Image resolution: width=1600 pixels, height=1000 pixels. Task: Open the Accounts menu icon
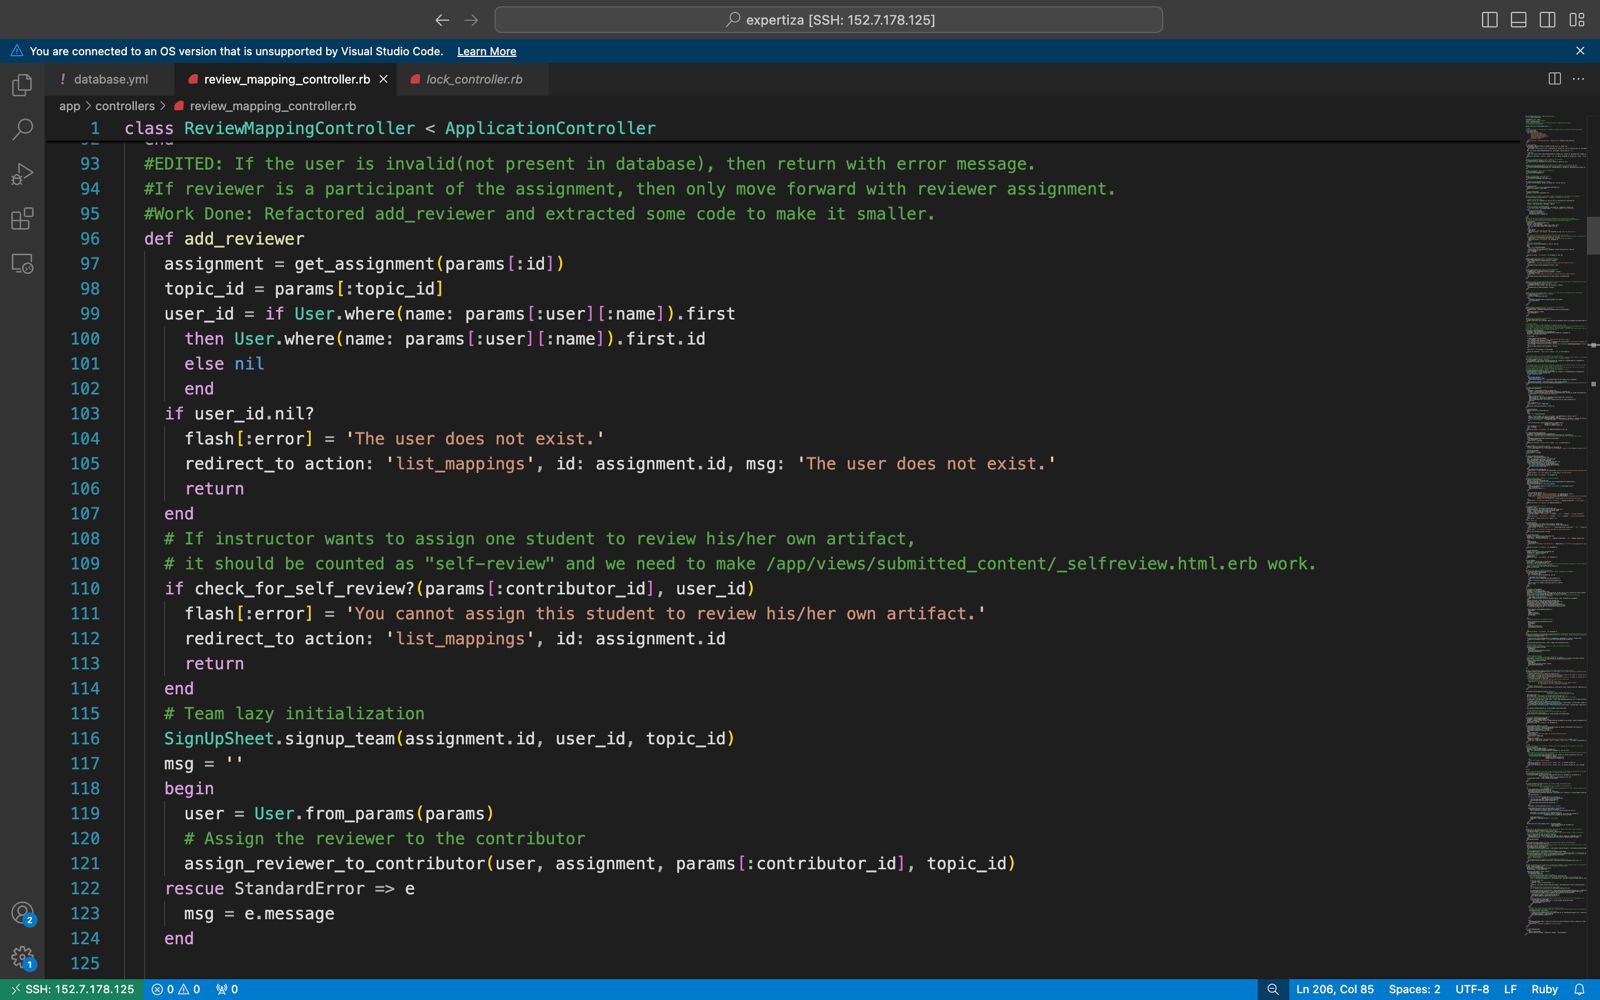point(22,913)
